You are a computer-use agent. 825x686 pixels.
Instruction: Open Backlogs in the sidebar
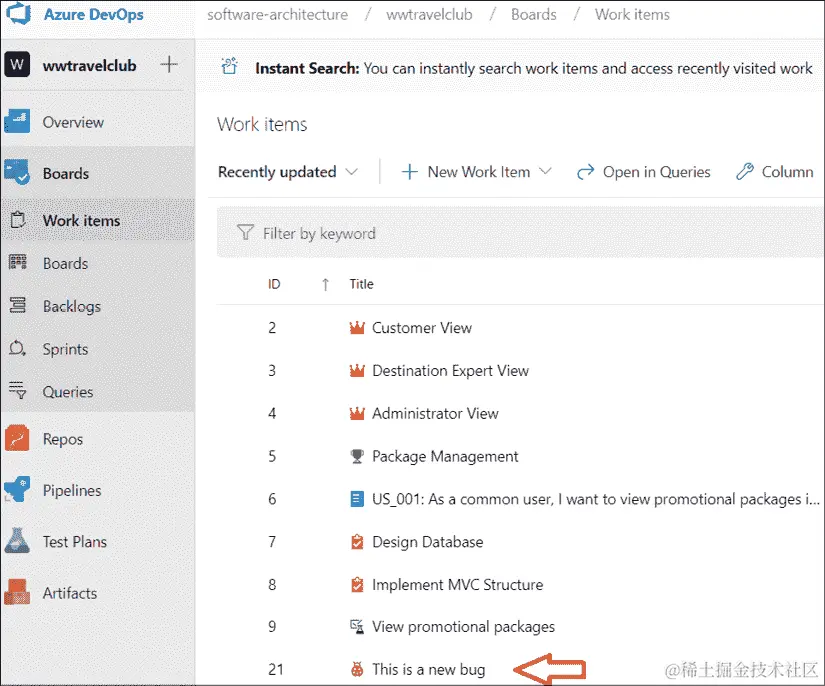pos(72,306)
